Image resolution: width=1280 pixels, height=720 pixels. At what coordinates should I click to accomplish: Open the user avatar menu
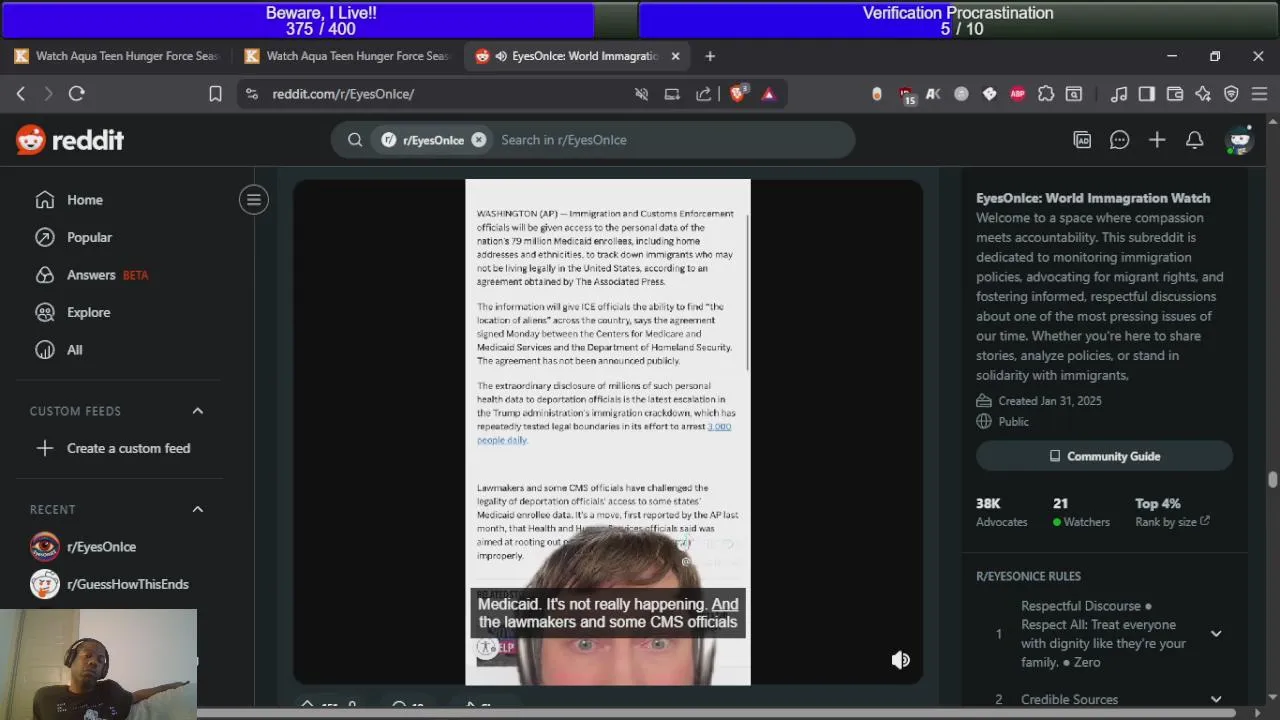[x=1240, y=140]
